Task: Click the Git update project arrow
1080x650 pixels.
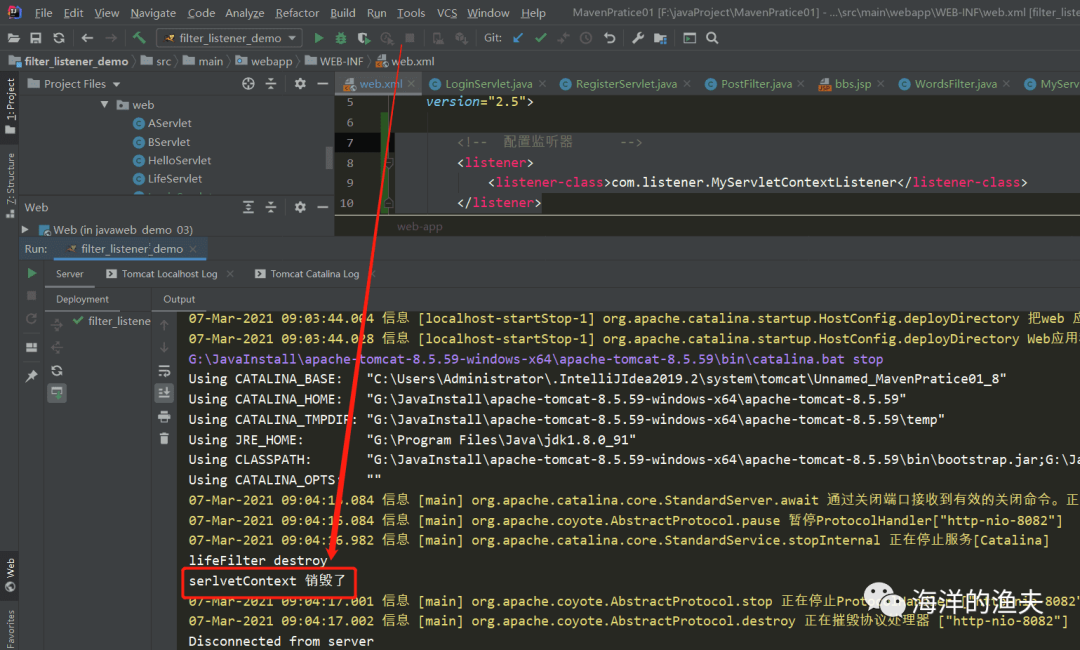Action: pyautogui.click(x=518, y=38)
